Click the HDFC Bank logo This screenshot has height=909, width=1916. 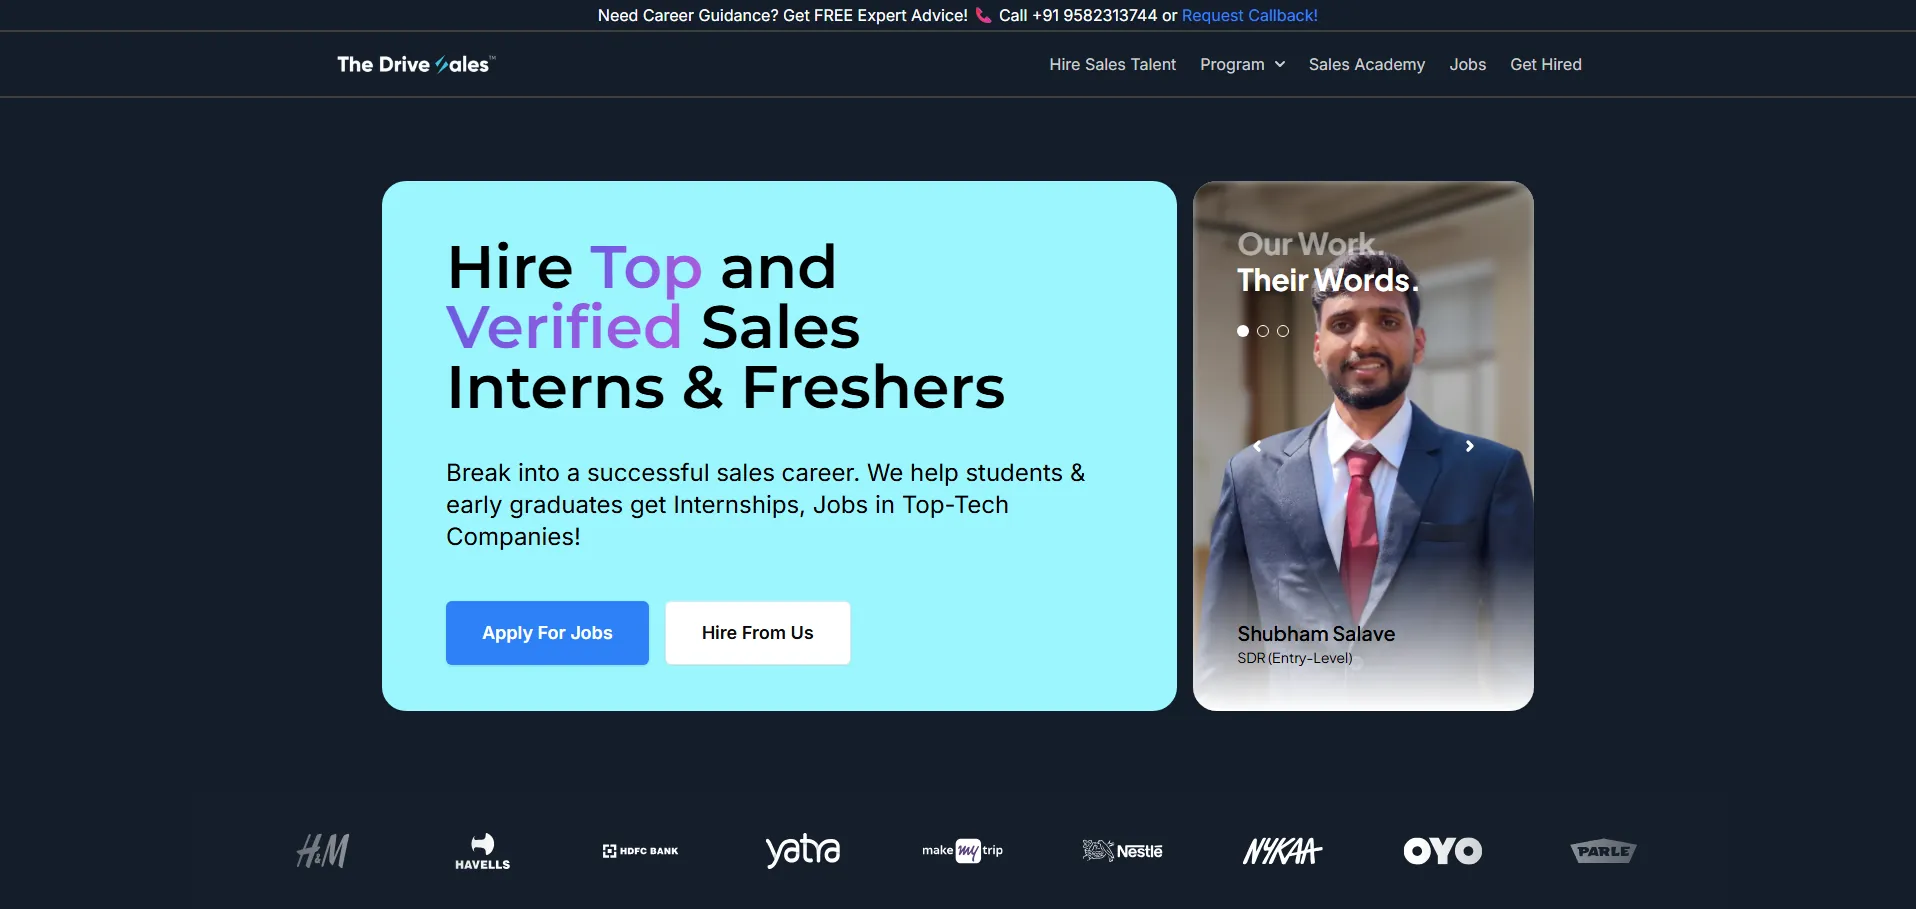coord(640,851)
